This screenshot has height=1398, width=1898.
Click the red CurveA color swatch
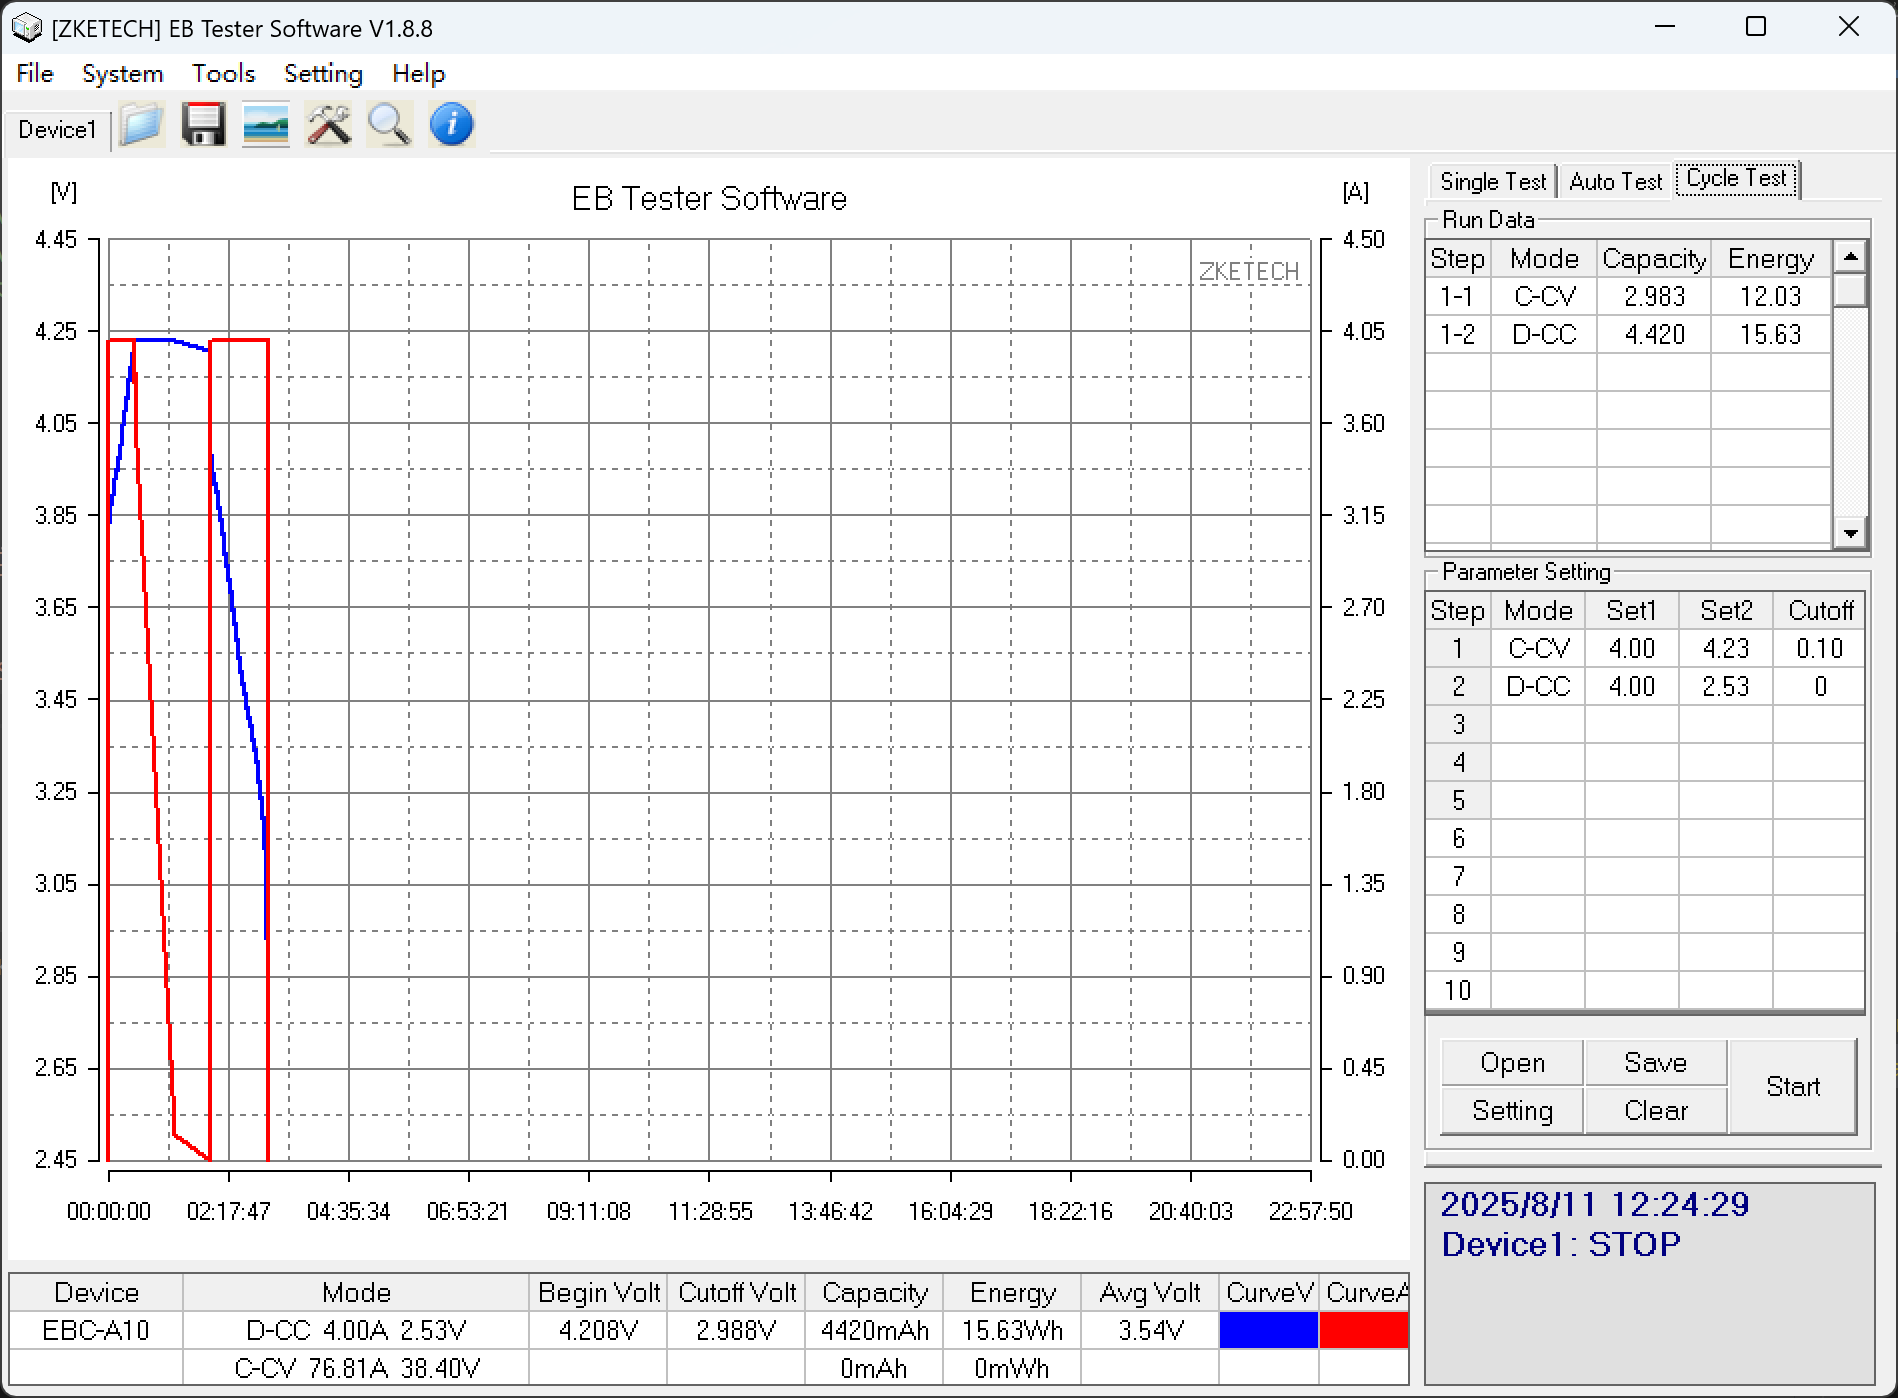1363,1331
